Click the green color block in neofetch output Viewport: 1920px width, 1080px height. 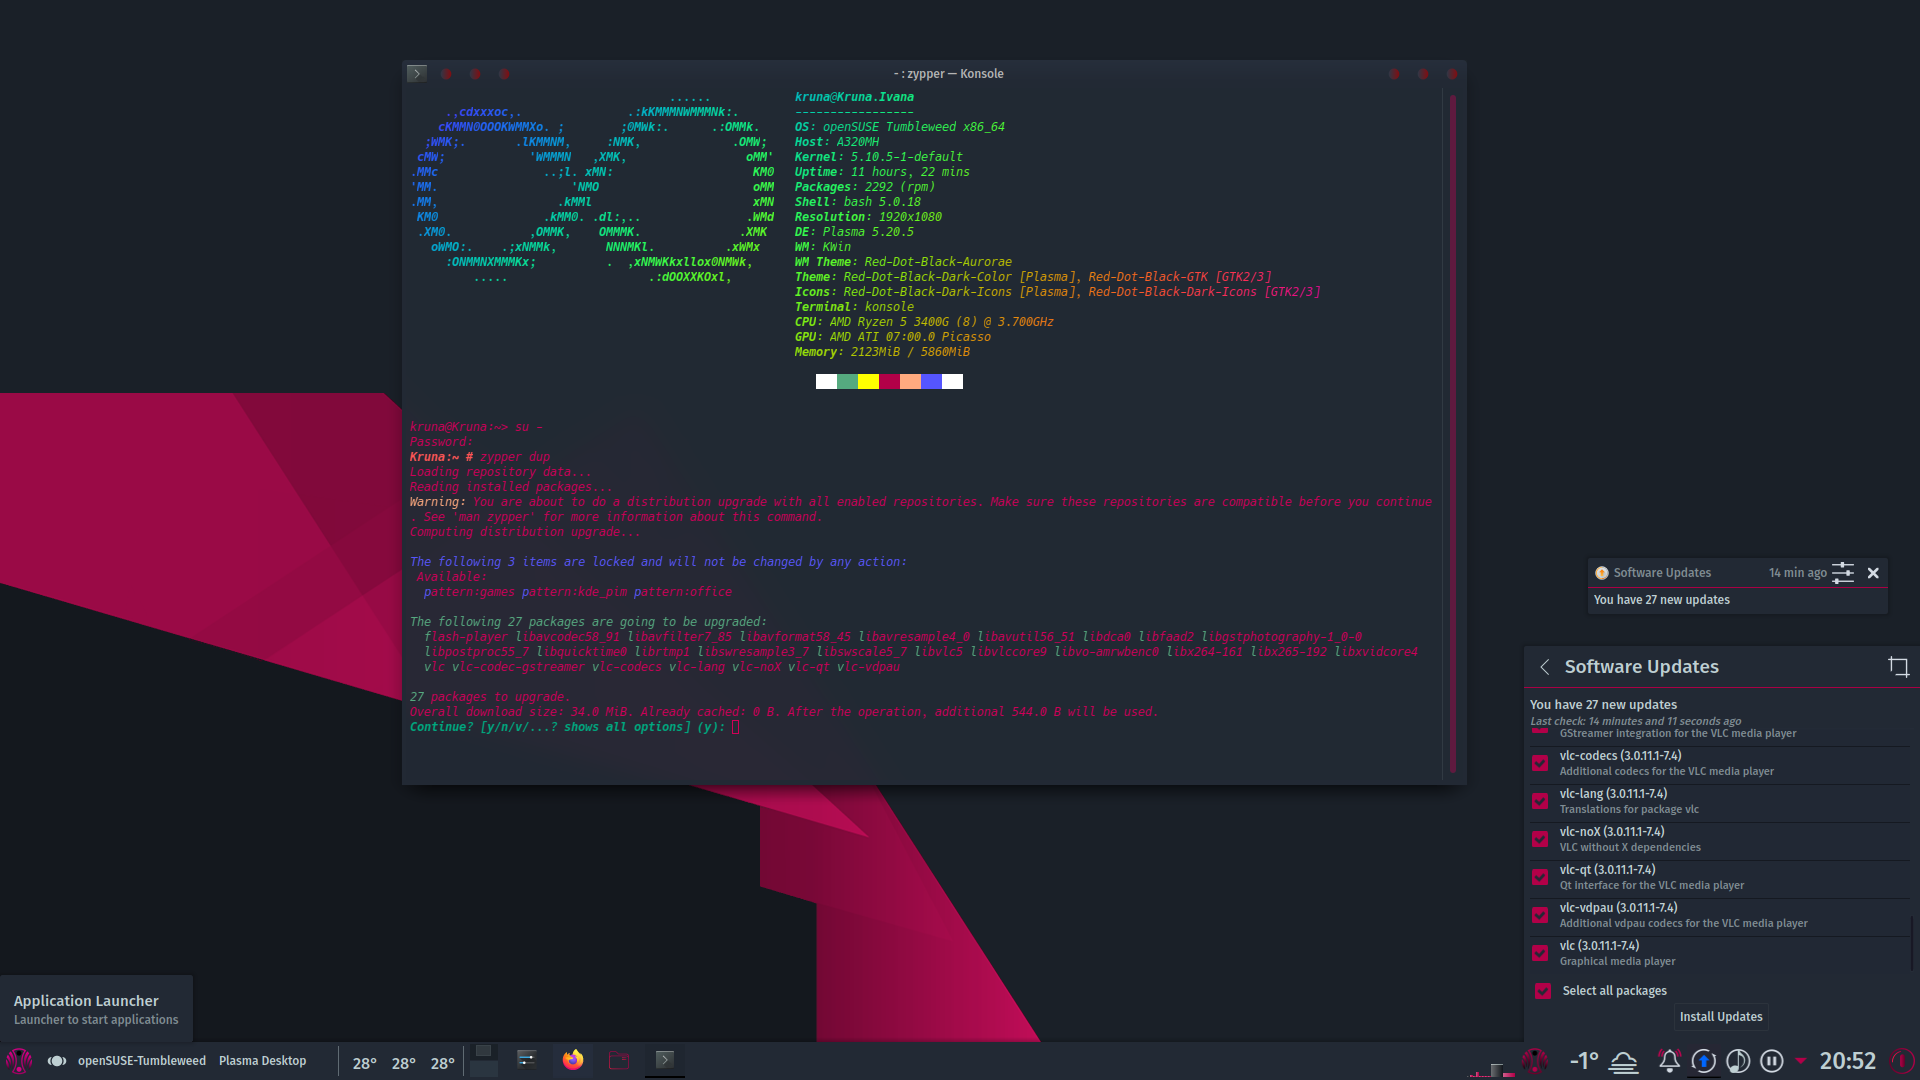(x=847, y=381)
